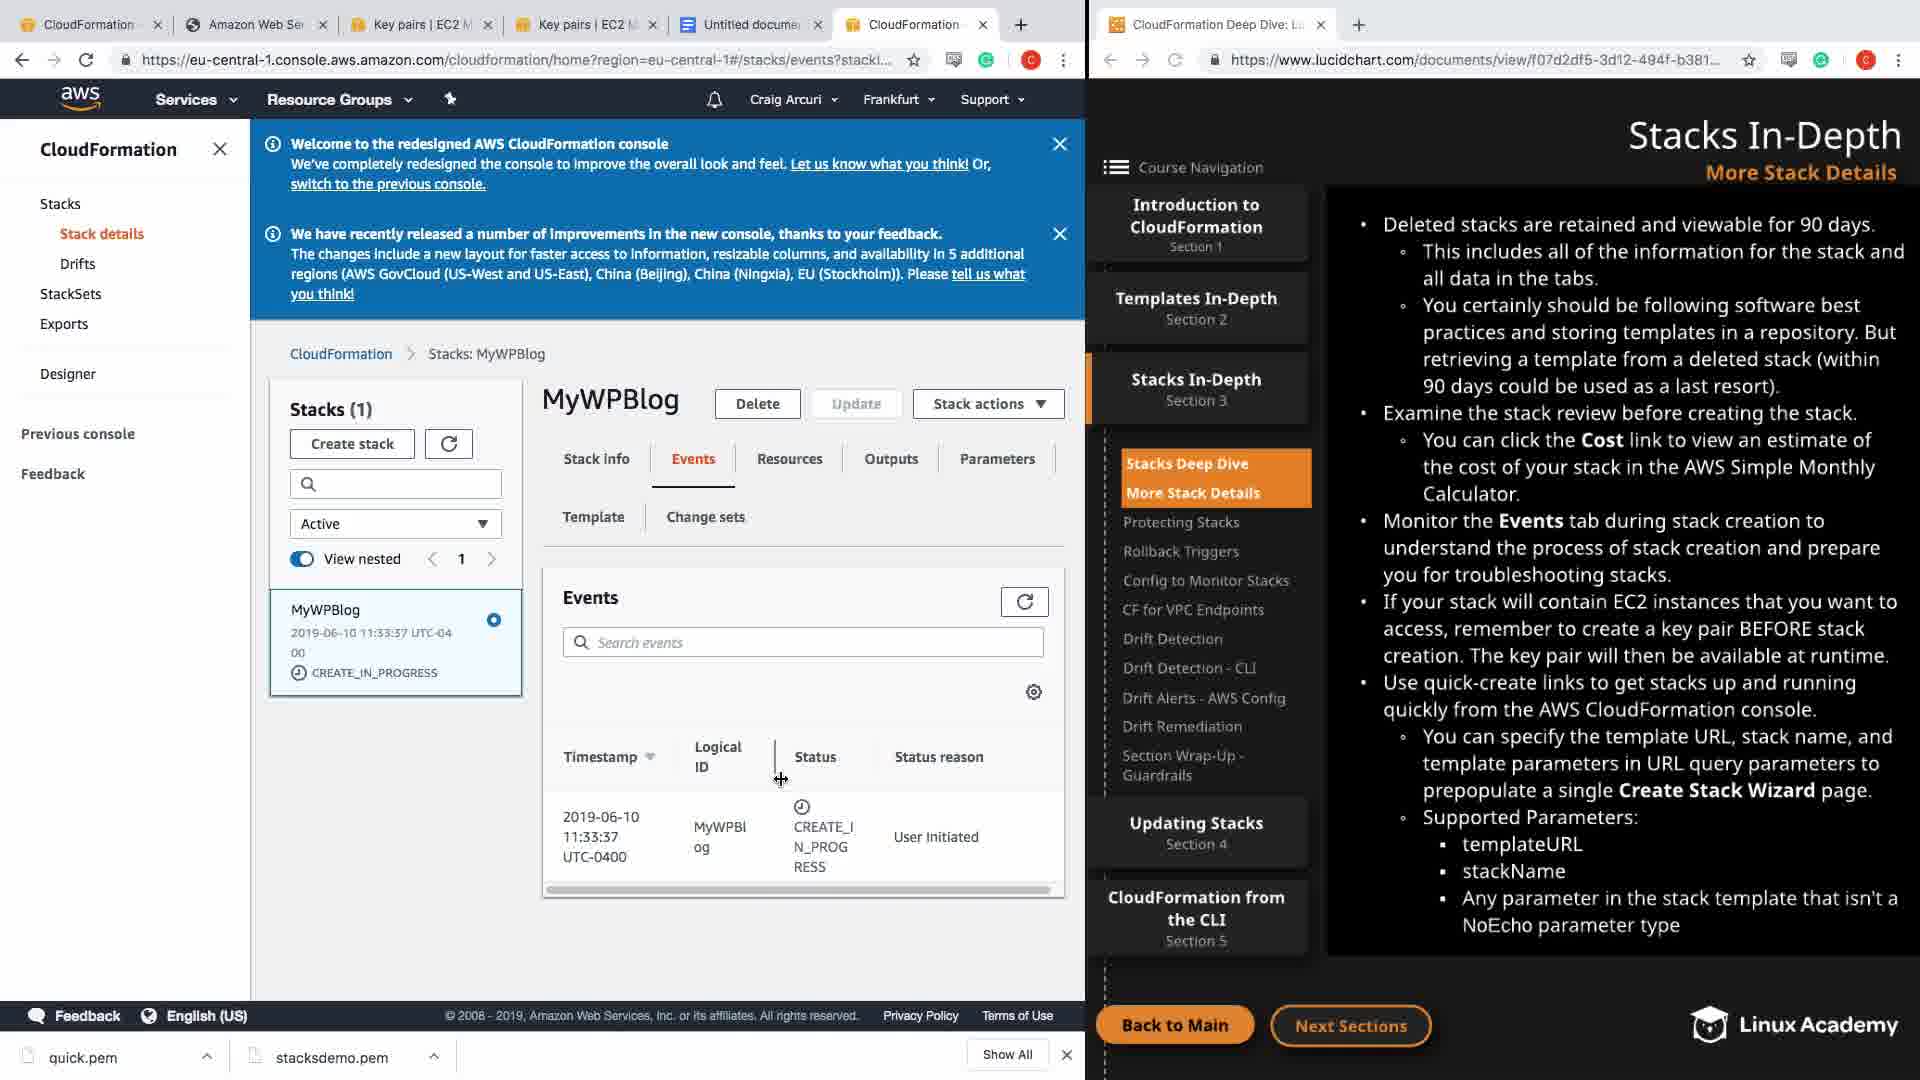Dismiss the welcome banner with X icon
This screenshot has width=1920, height=1080.
1060,144
